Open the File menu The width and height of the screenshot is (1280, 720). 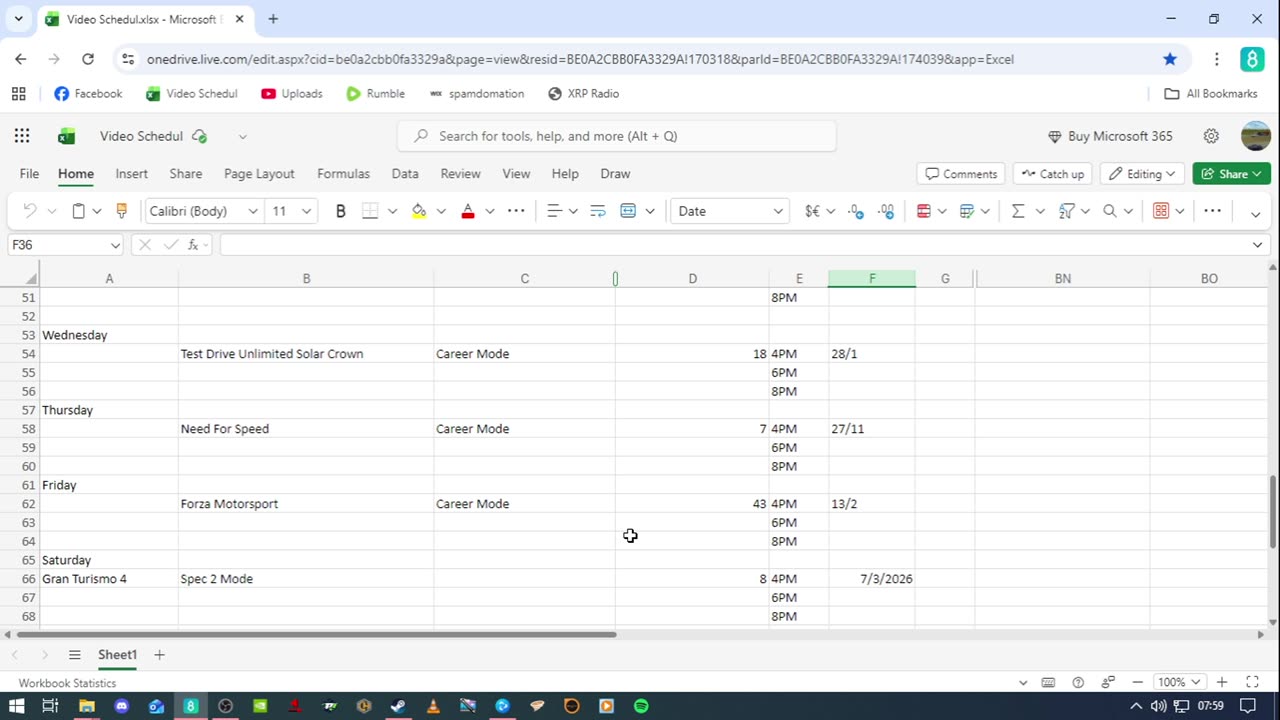coord(29,174)
